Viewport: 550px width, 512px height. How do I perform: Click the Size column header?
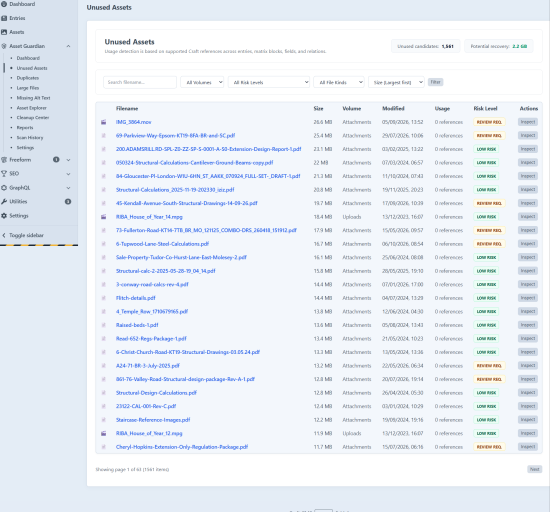[x=318, y=109]
